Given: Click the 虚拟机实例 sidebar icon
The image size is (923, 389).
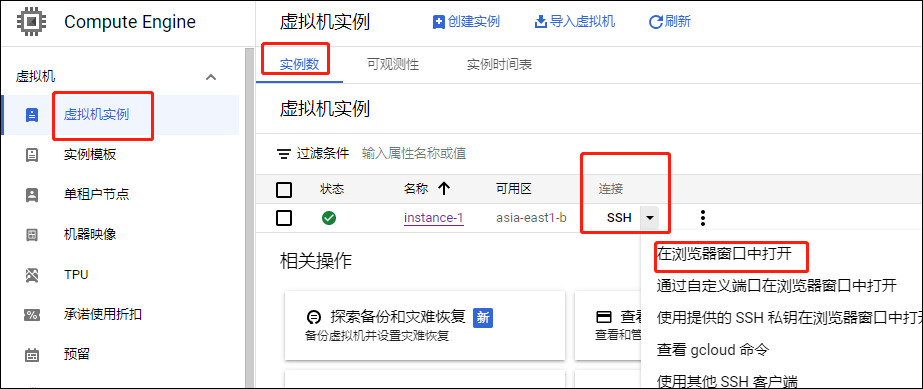Looking at the screenshot, I should [32, 115].
